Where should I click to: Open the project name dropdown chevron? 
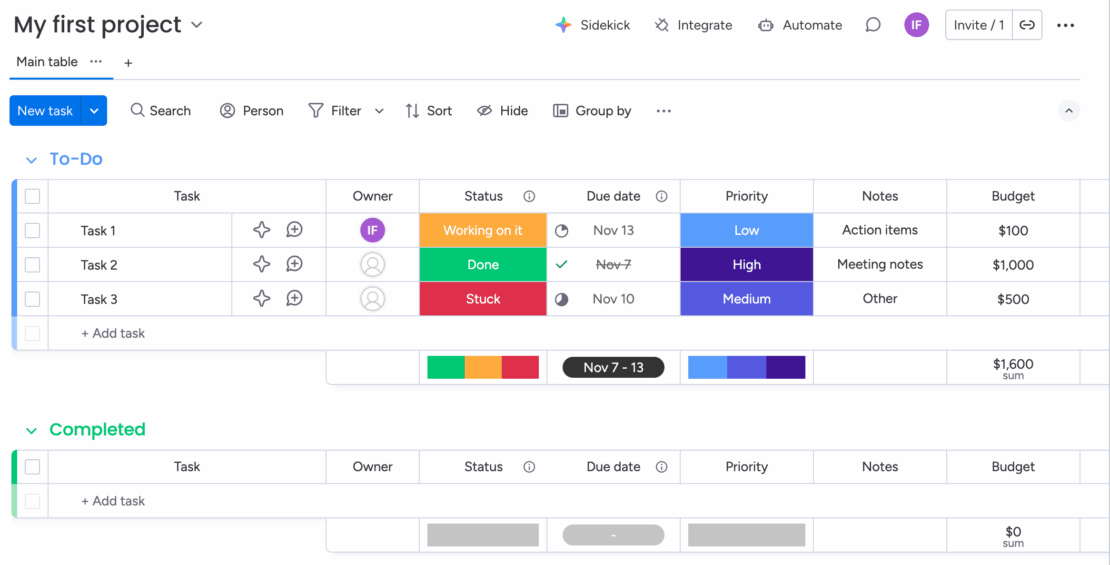[197, 25]
